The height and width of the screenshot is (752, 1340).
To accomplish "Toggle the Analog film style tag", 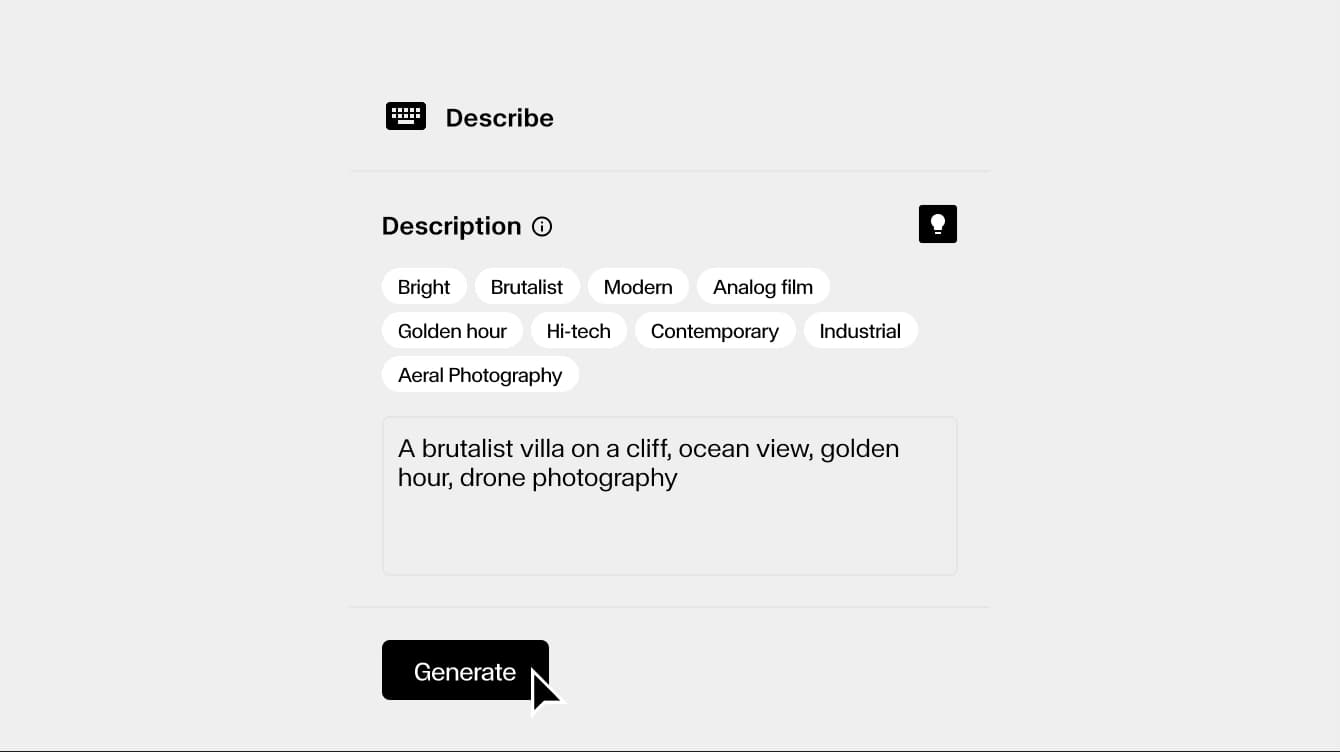I will [763, 286].
